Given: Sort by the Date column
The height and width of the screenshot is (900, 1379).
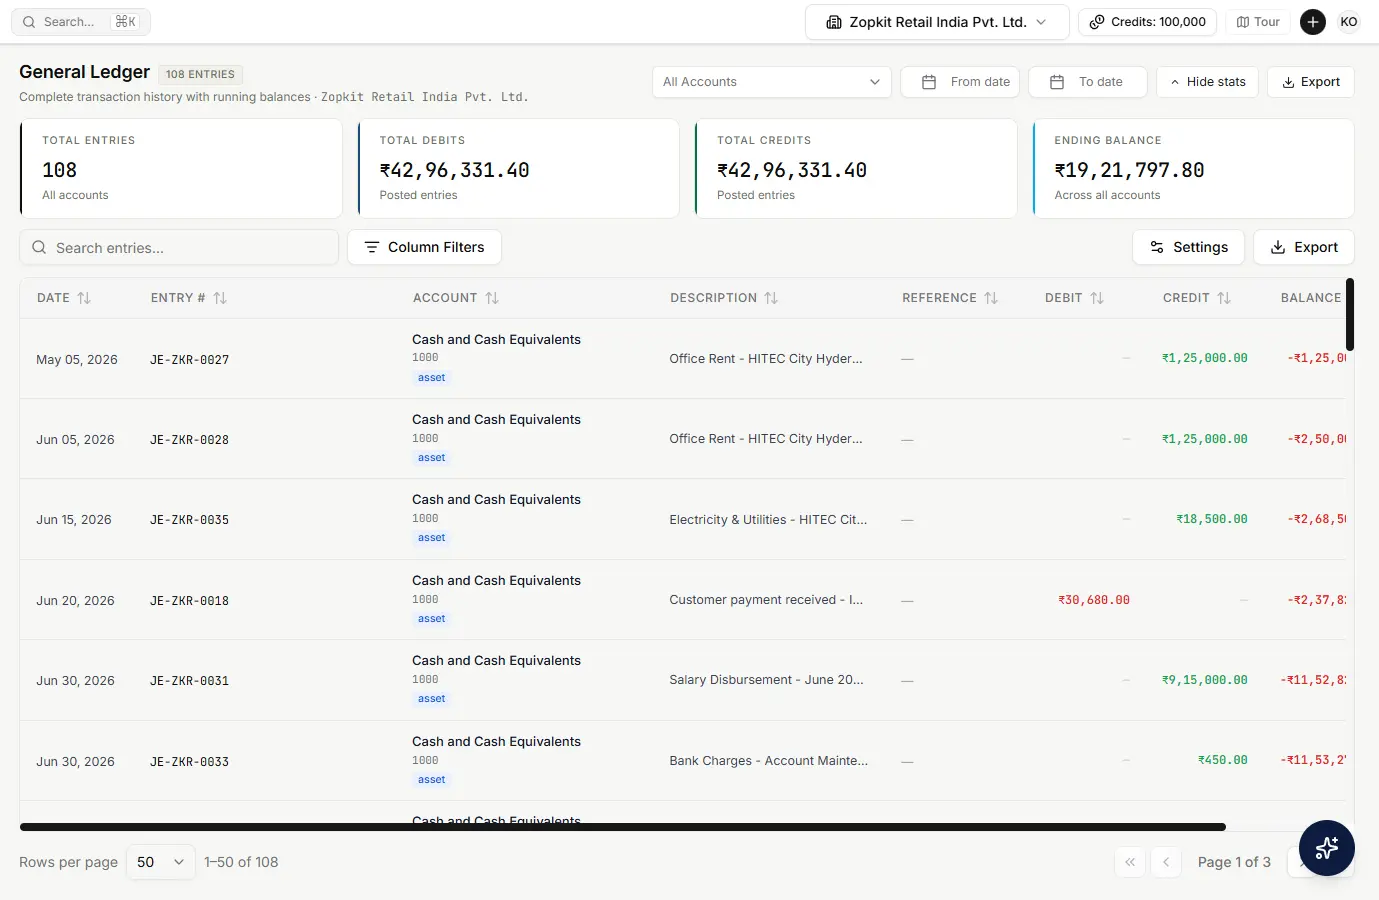Looking at the screenshot, I should (64, 298).
